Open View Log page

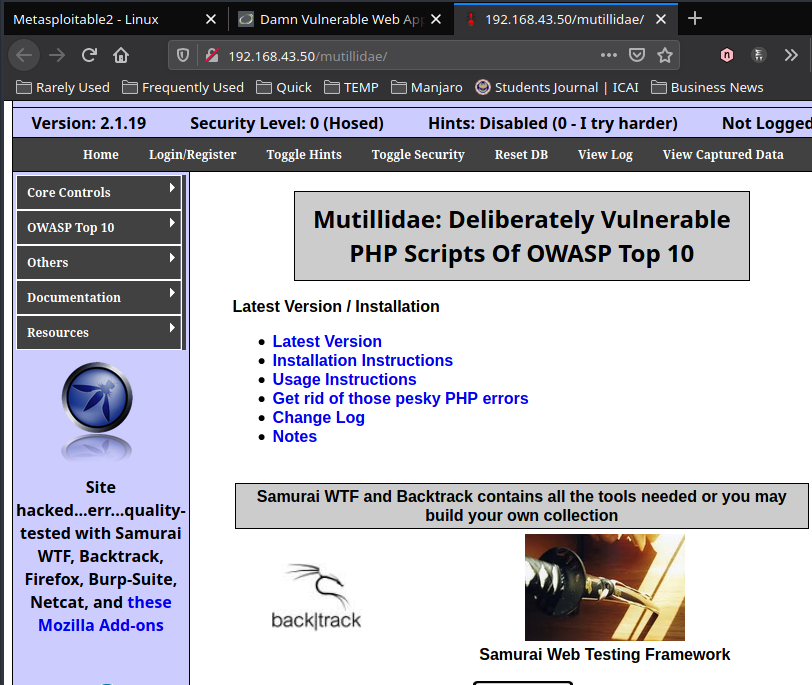[605, 154]
